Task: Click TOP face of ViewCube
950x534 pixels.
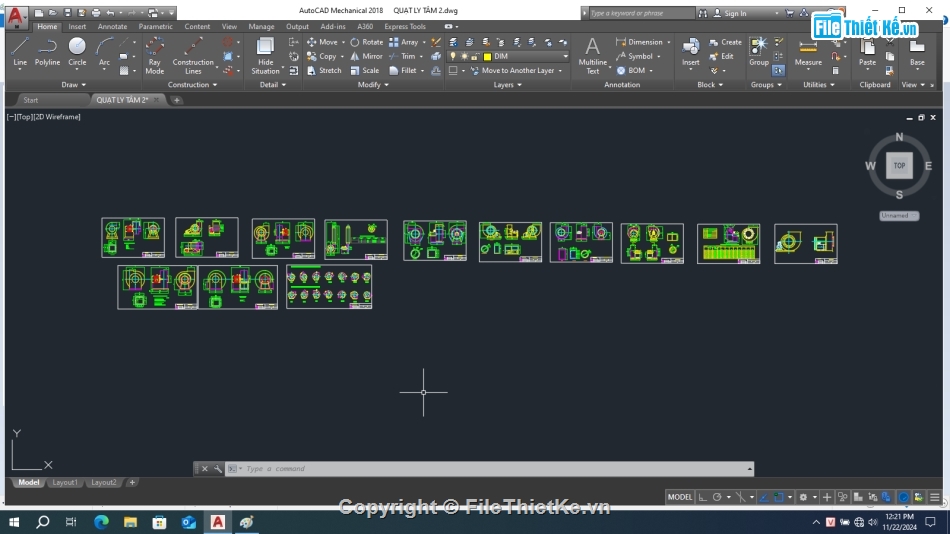Action: (x=899, y=165)
